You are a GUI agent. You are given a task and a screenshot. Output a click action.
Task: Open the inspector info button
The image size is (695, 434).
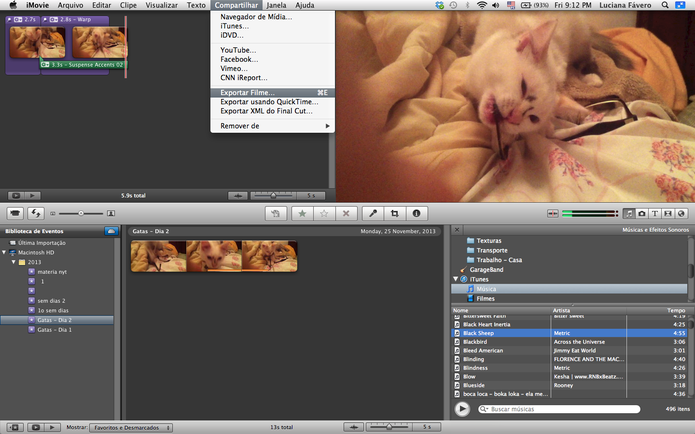pyautogui.click(x=416, y=213)
